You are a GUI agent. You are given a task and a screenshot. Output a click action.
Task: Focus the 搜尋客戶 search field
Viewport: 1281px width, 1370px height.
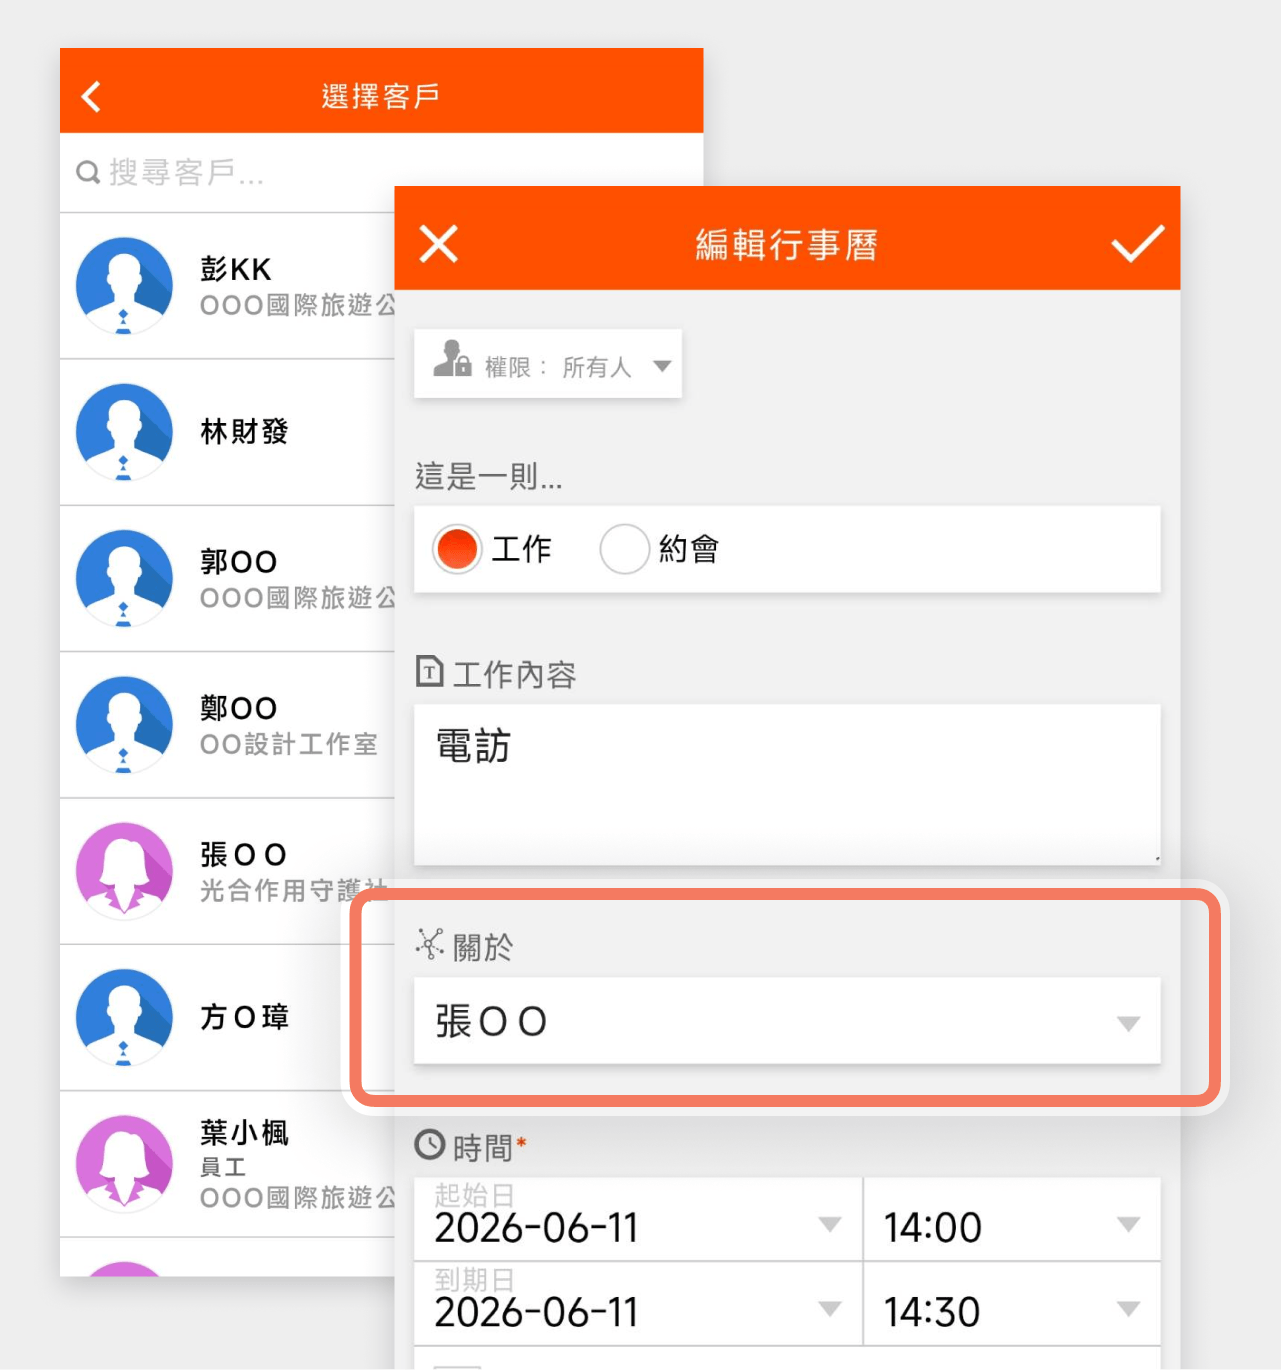pos(381,172)
